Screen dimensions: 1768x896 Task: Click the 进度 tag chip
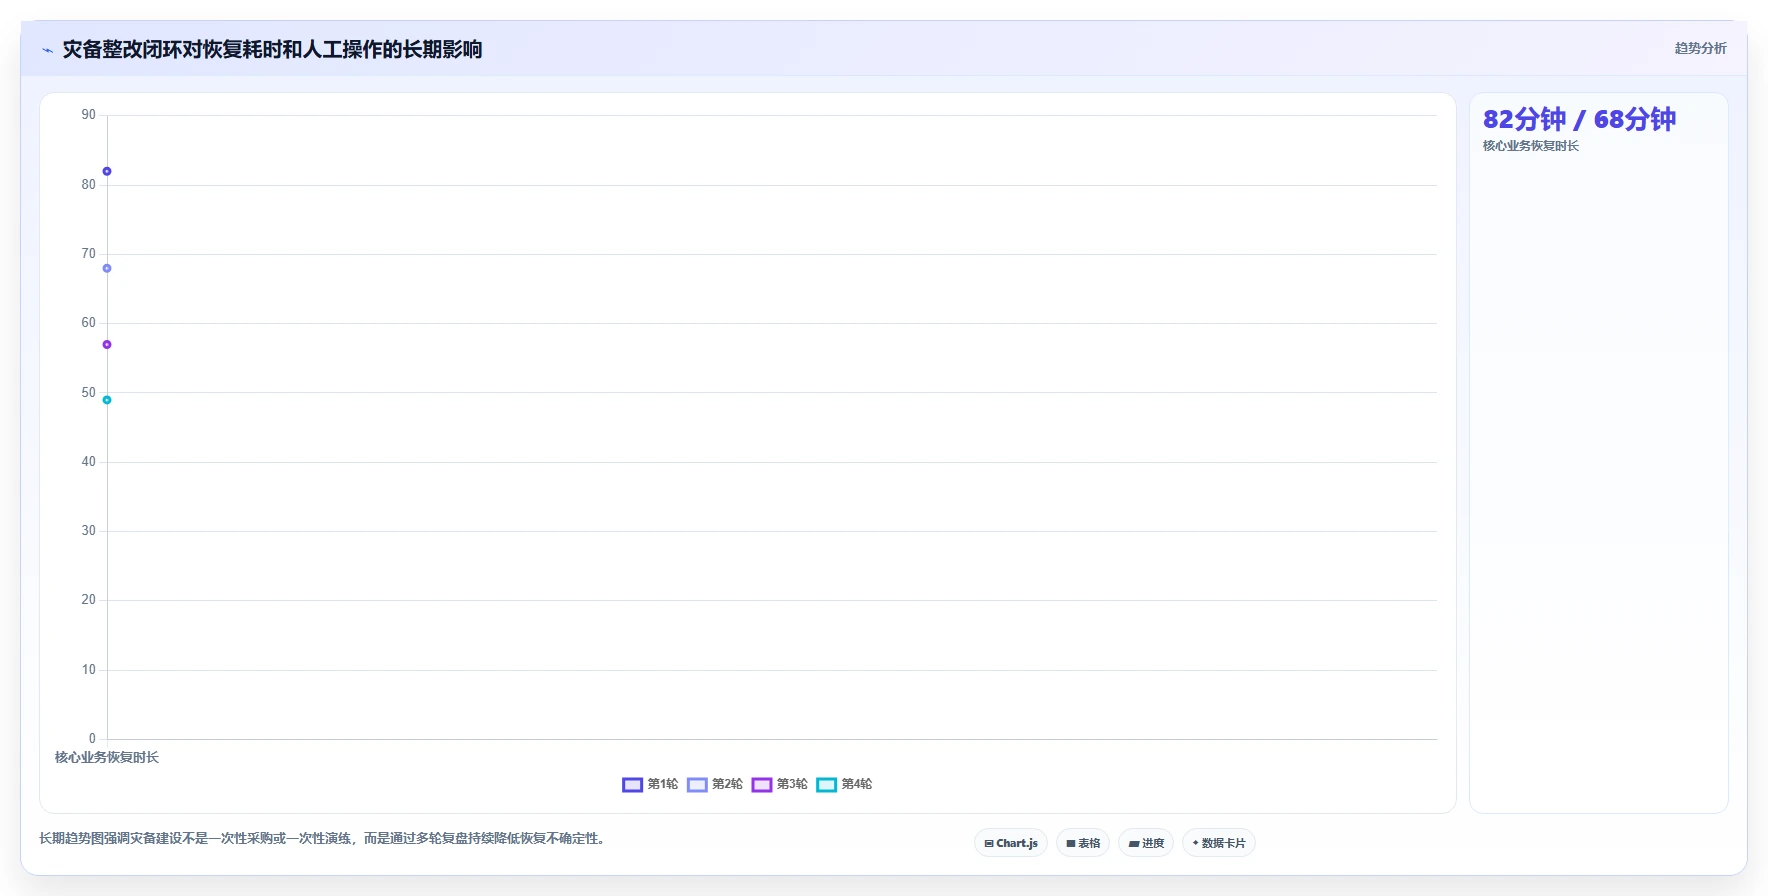point(1146,843)
